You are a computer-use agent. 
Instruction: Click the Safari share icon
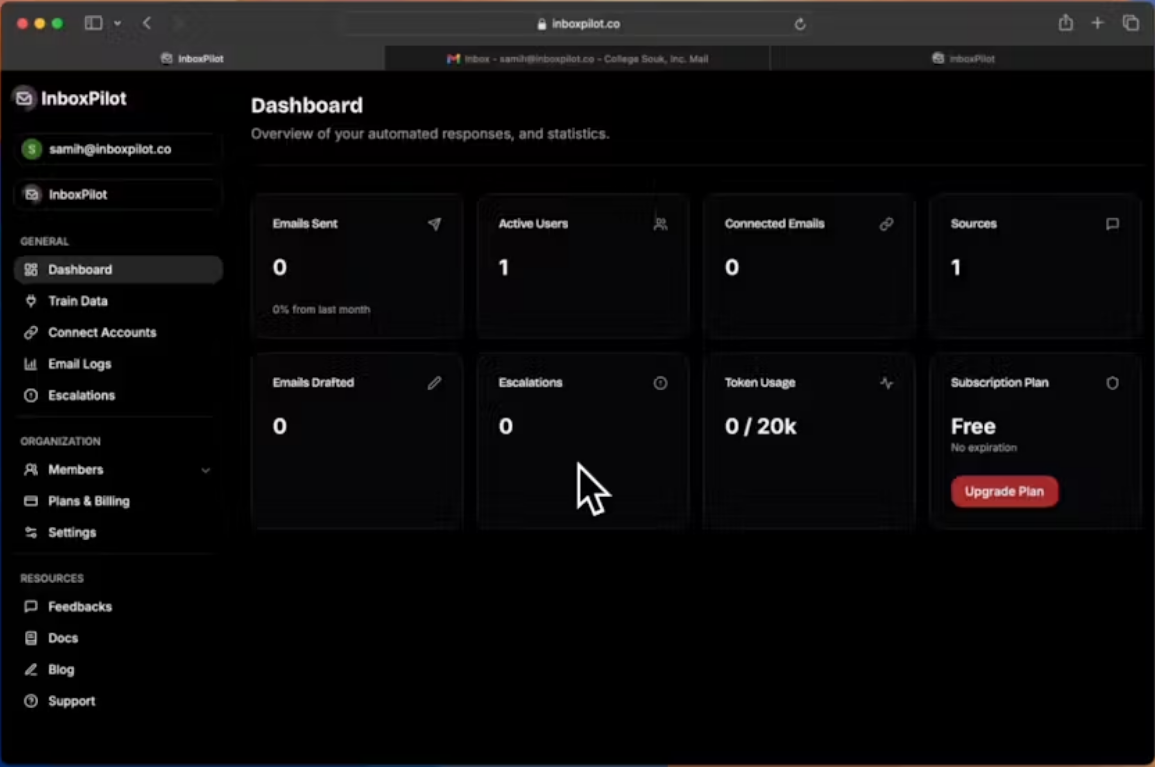point(1066,23)
